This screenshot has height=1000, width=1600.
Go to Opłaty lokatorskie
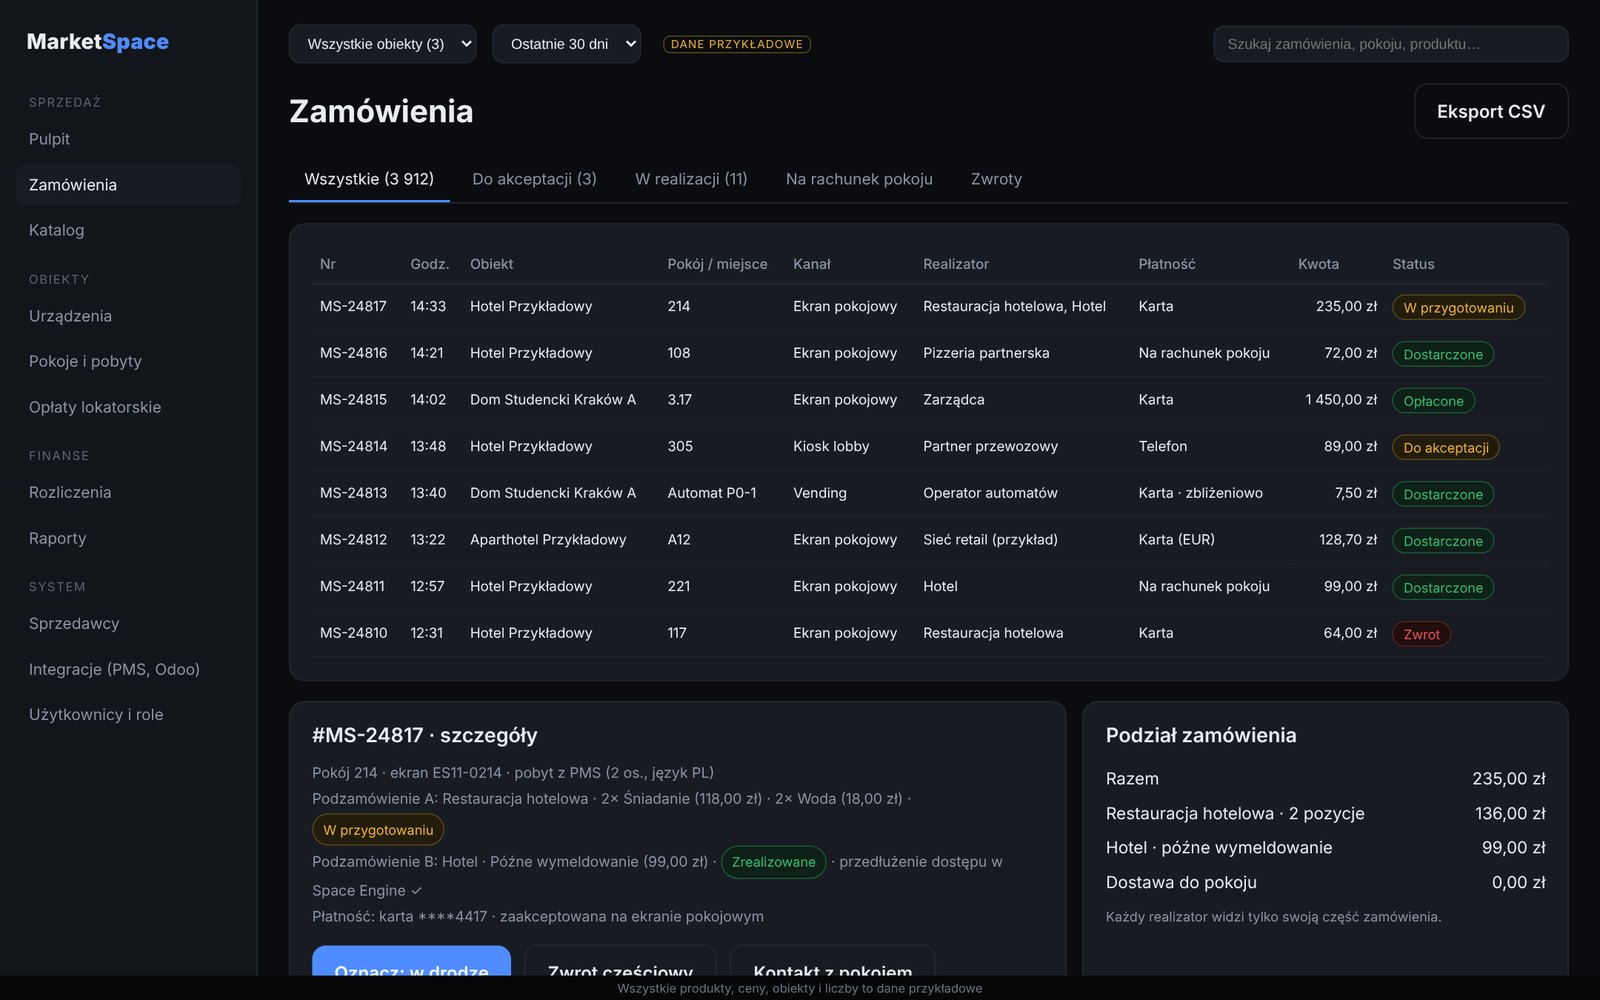click(x=128, y=407)
